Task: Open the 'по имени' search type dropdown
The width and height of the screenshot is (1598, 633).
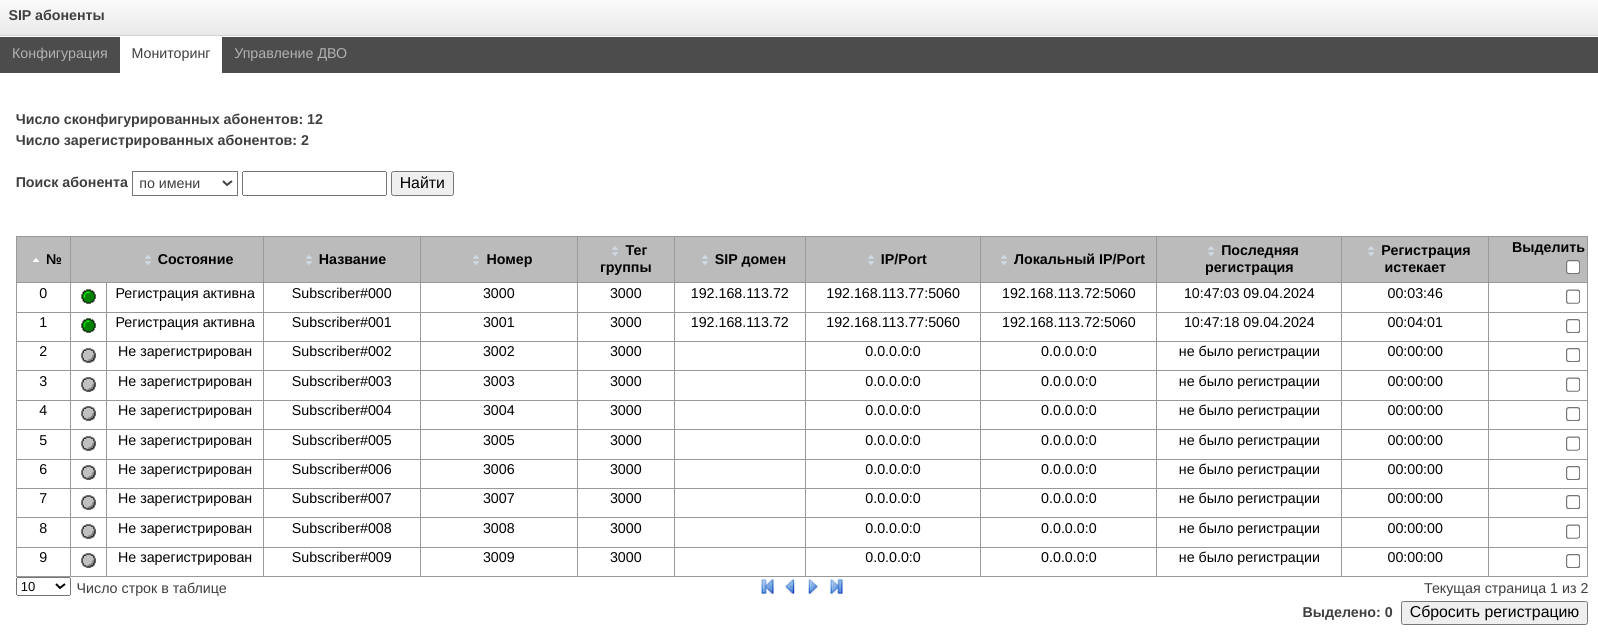Action: coord(185,183)
